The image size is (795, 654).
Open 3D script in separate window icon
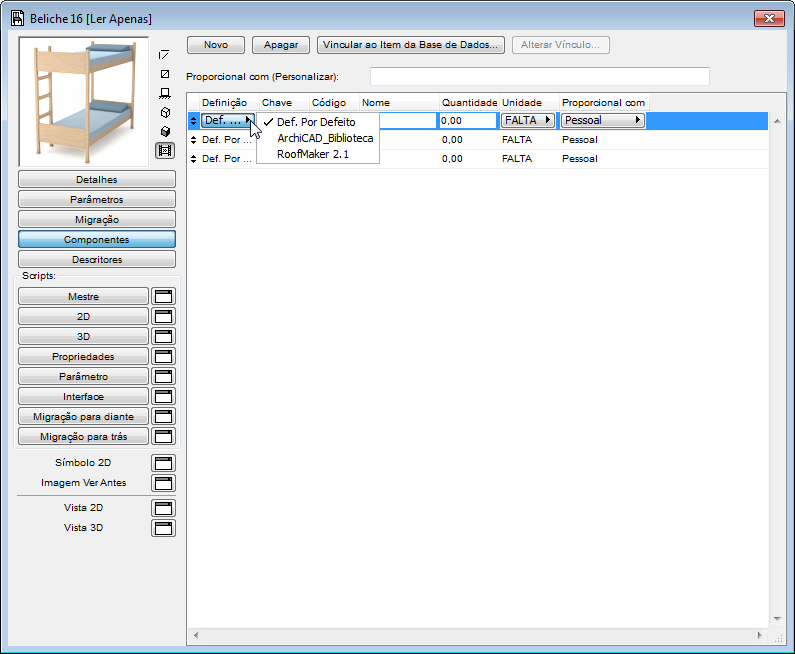(x=163, y=337)
